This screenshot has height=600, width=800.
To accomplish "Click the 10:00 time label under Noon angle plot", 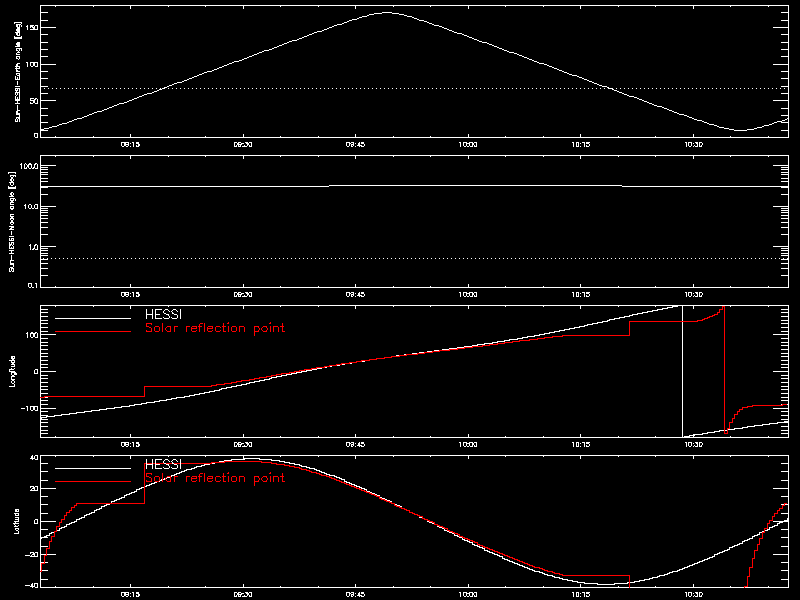I will [x=468, y=295].
